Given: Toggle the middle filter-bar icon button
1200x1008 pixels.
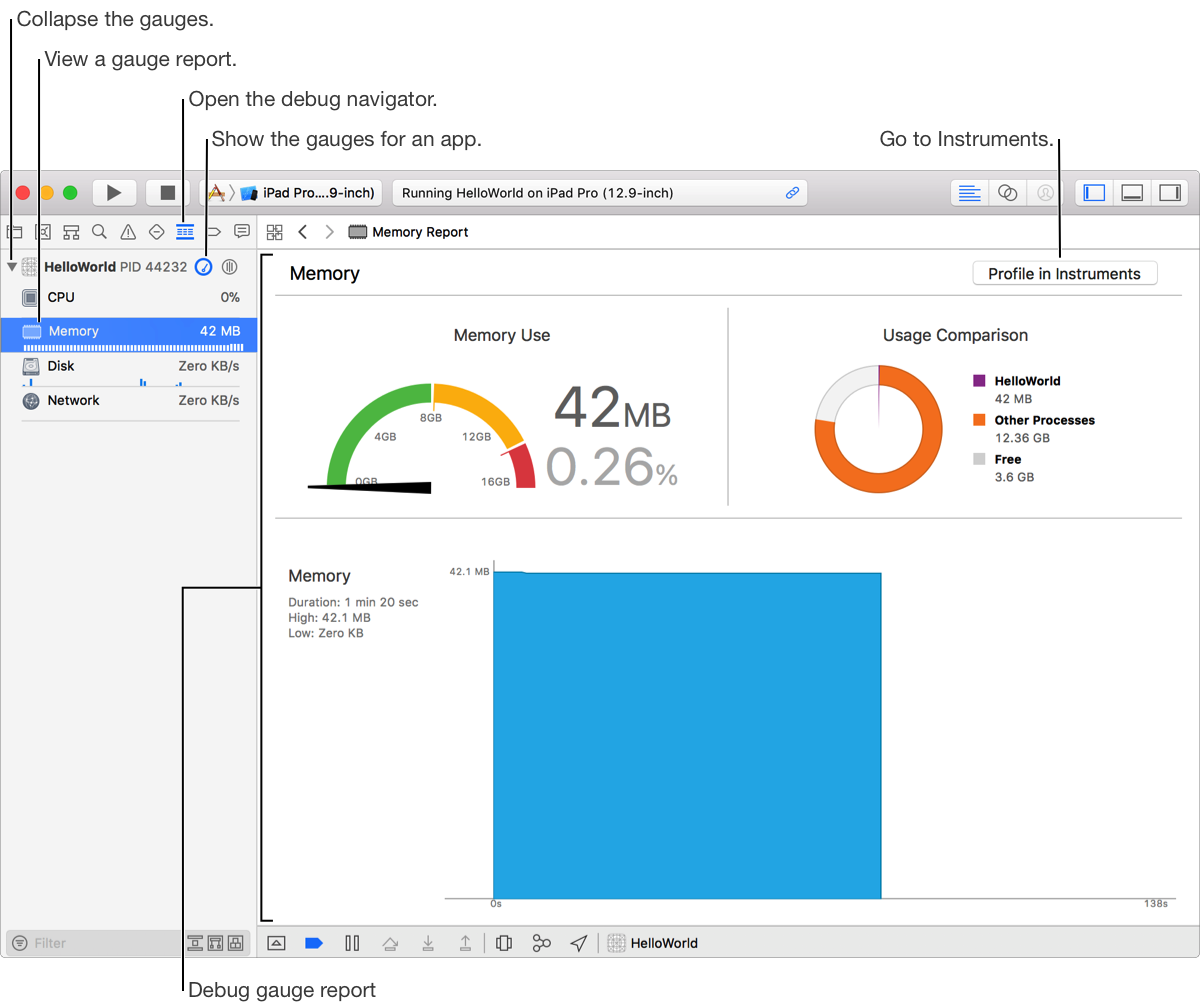Looking at the screenshot, I should pyautogui.click(x=216, y=943).
